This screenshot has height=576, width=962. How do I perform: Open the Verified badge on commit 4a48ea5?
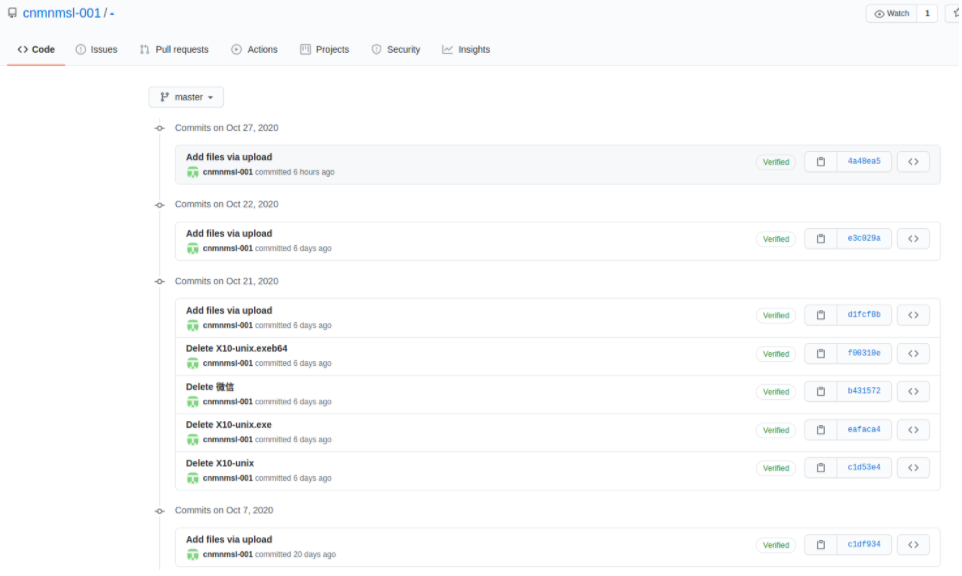776,161
